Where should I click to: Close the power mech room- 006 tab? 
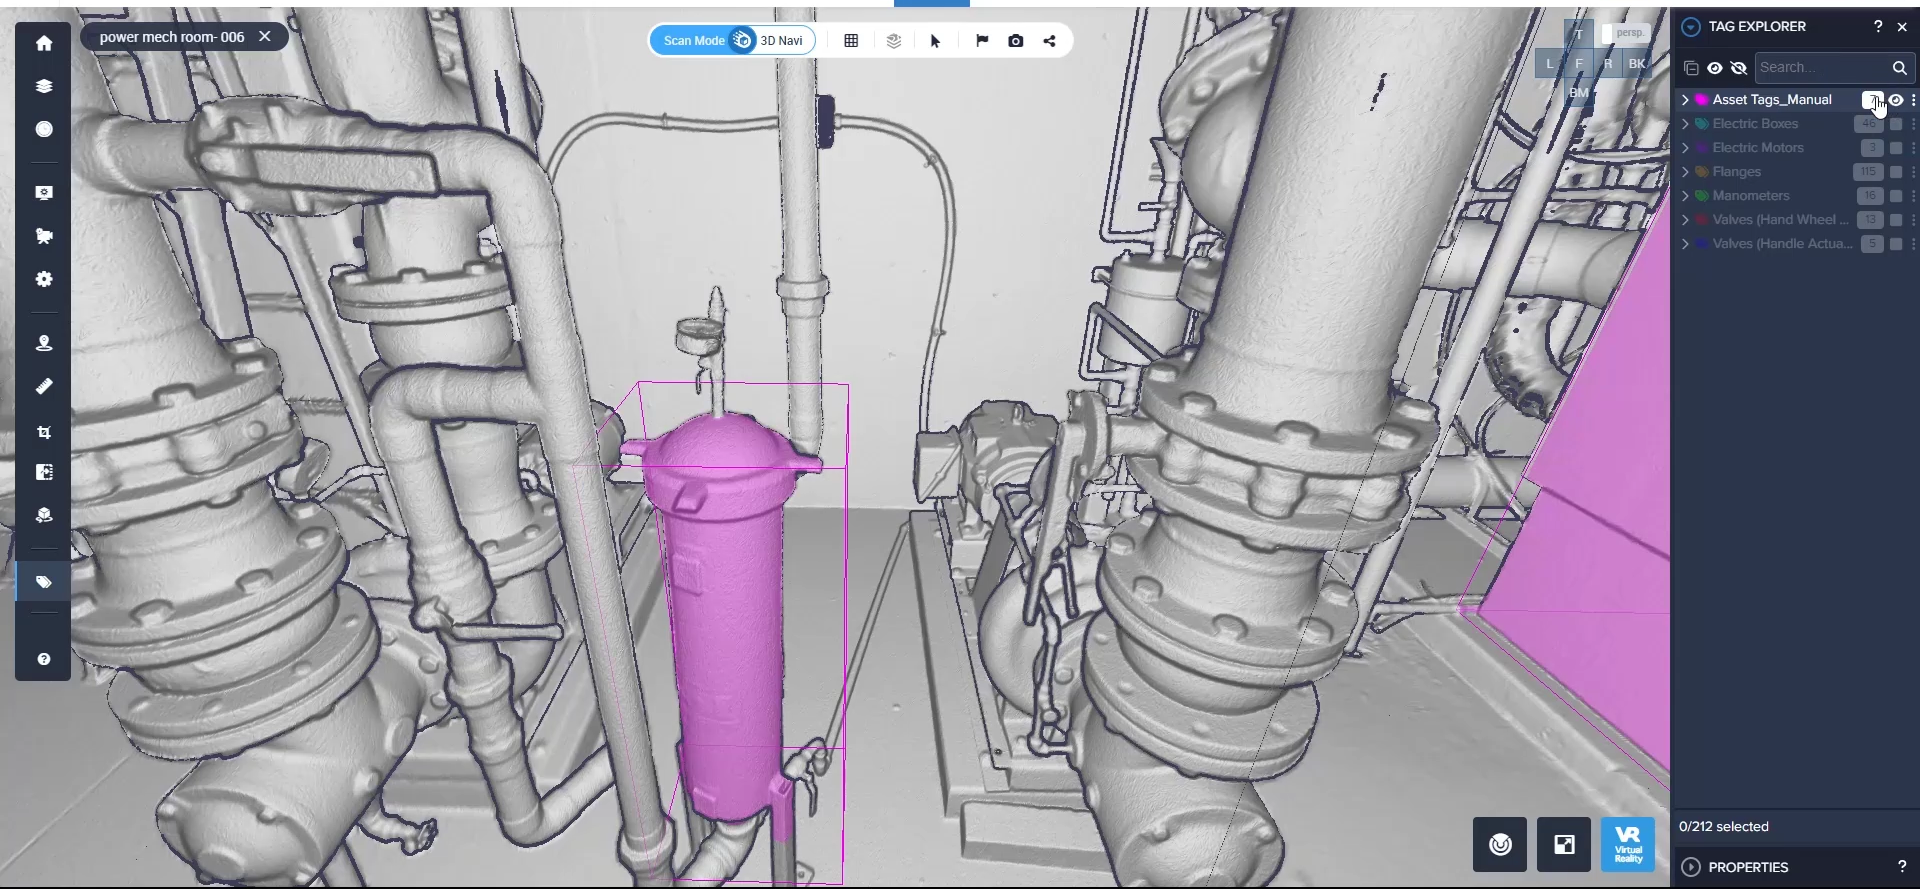265,37
